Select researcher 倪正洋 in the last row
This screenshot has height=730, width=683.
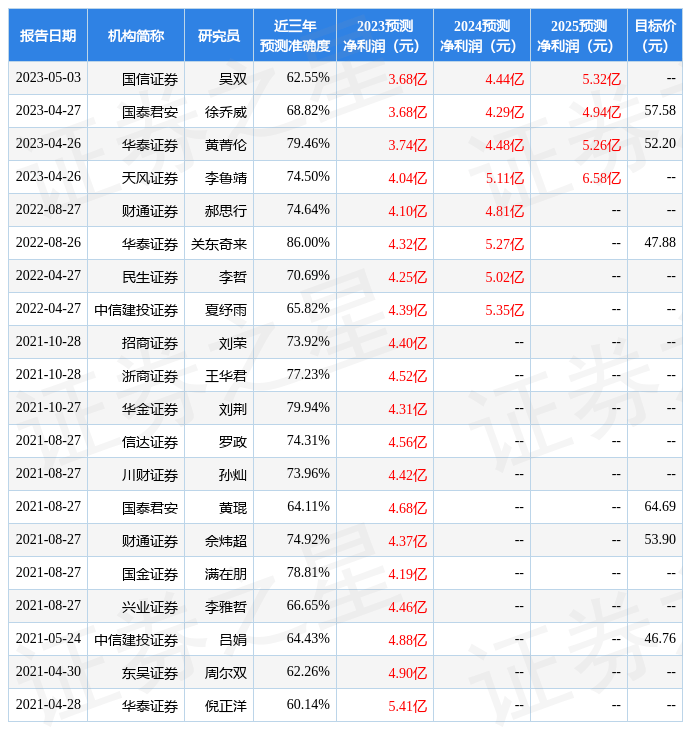point(226,706)
